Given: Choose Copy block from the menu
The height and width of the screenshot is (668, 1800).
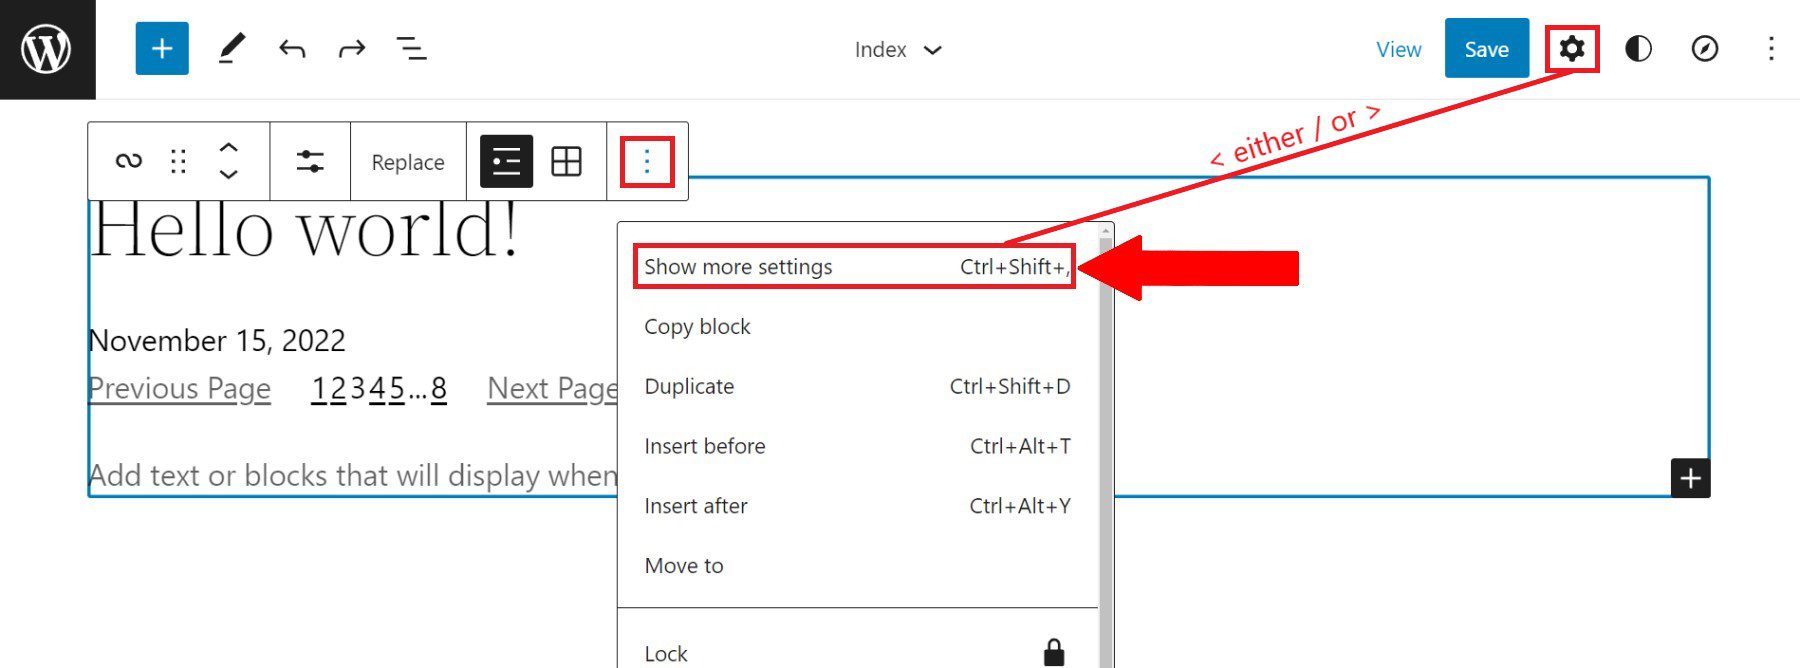Looking at the screenshot, I should point(697,326).
